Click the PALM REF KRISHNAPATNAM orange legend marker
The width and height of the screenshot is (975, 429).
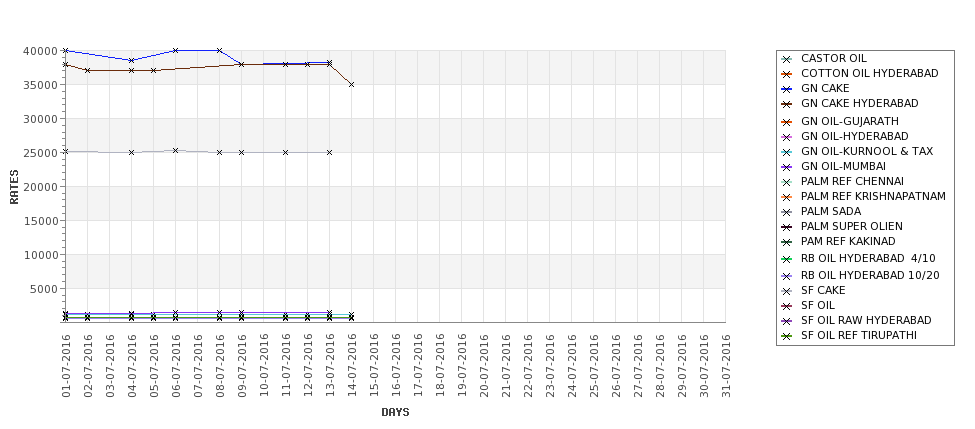pos(787,196)
